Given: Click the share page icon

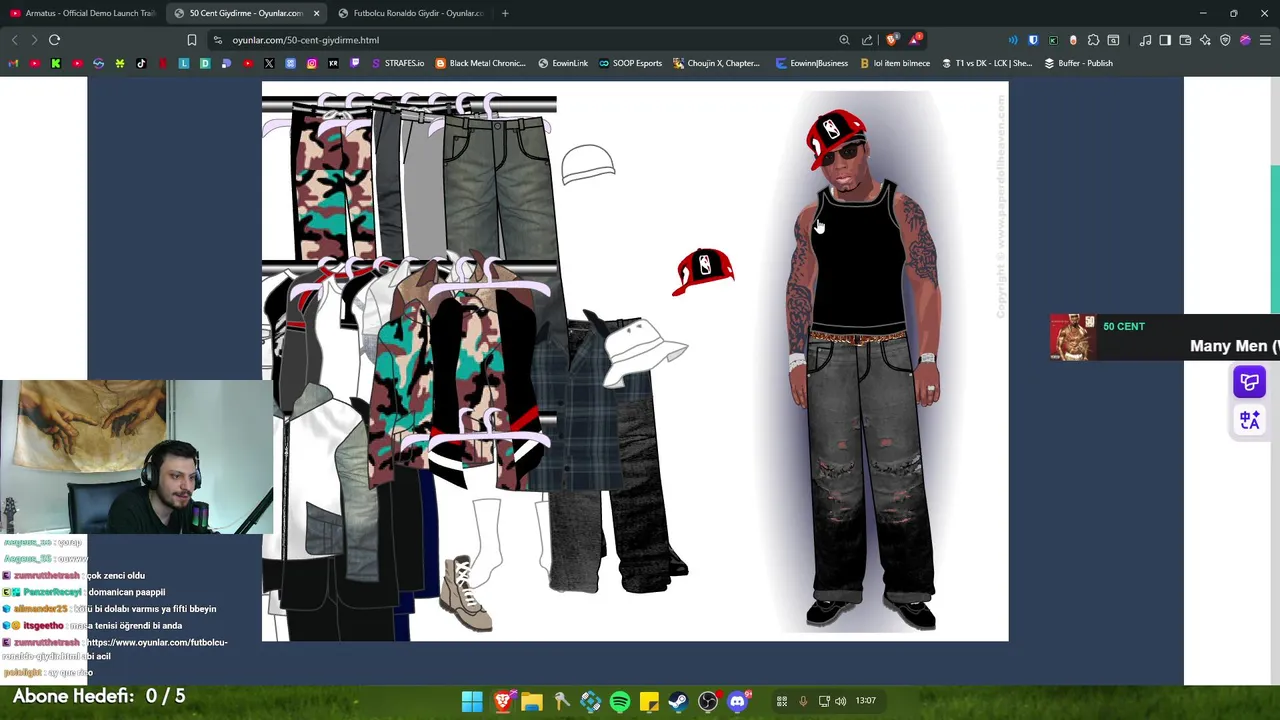Looking at the screenshot, I should coord(867,40).
